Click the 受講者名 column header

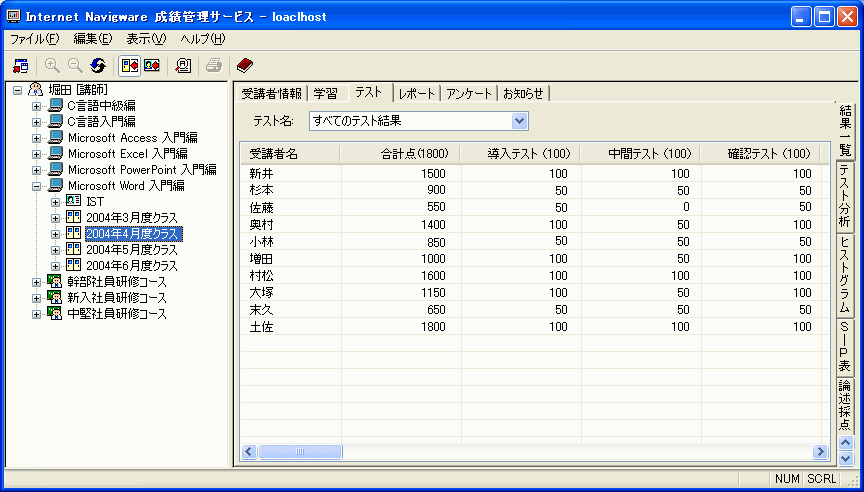(x=290, y=154)
